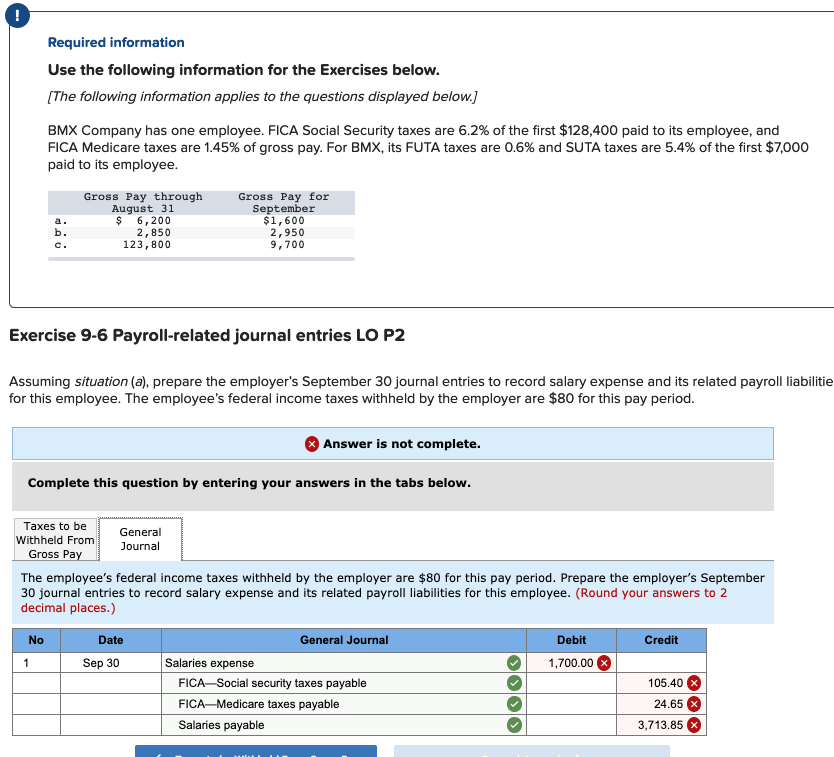Select the Salaries payable account cell

(x=344, y=725)
